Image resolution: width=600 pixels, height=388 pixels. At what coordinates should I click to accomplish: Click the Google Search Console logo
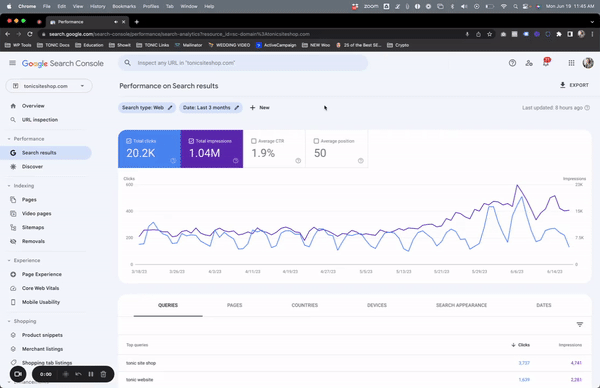point(63,64)
